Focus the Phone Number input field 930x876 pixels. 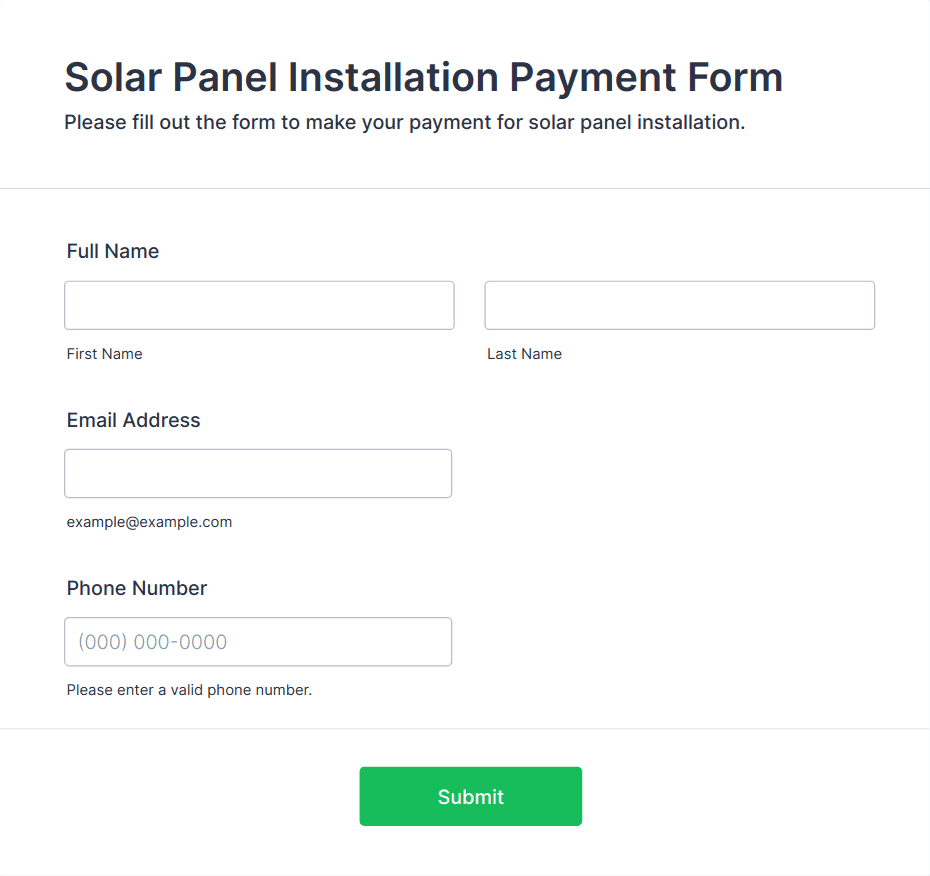(258, 641)
